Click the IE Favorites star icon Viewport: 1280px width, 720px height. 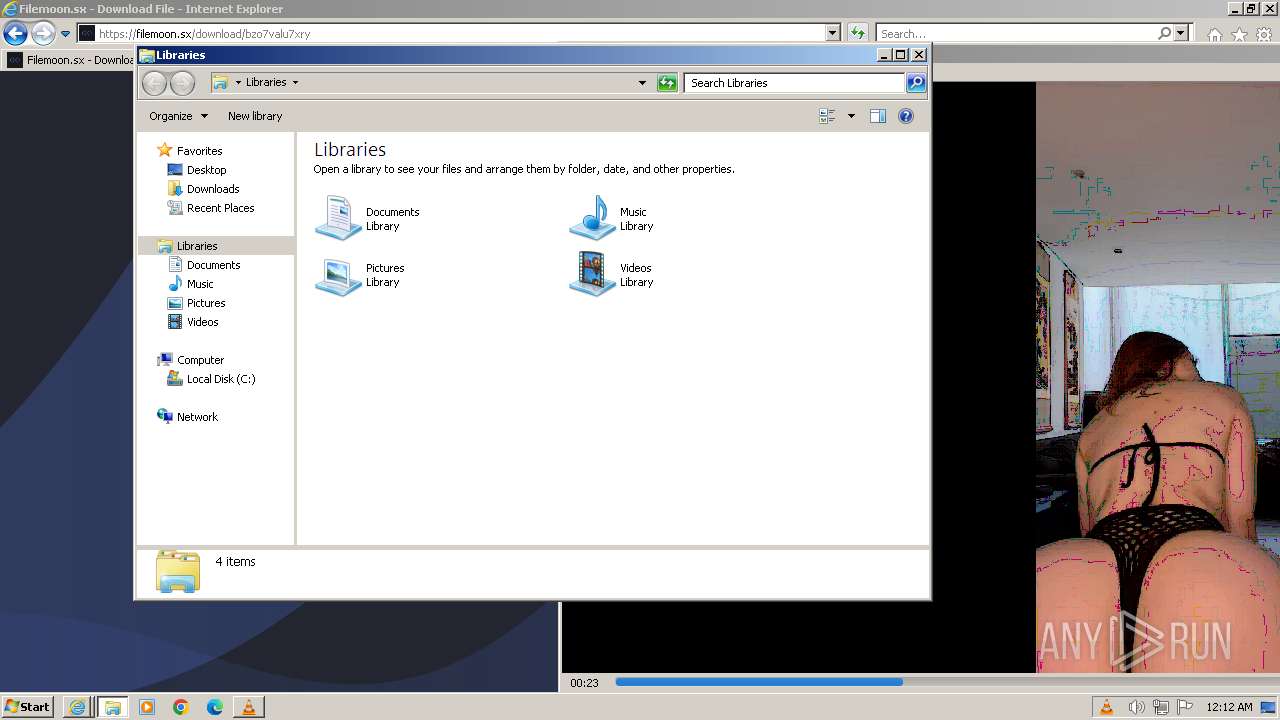point(1239,34)
